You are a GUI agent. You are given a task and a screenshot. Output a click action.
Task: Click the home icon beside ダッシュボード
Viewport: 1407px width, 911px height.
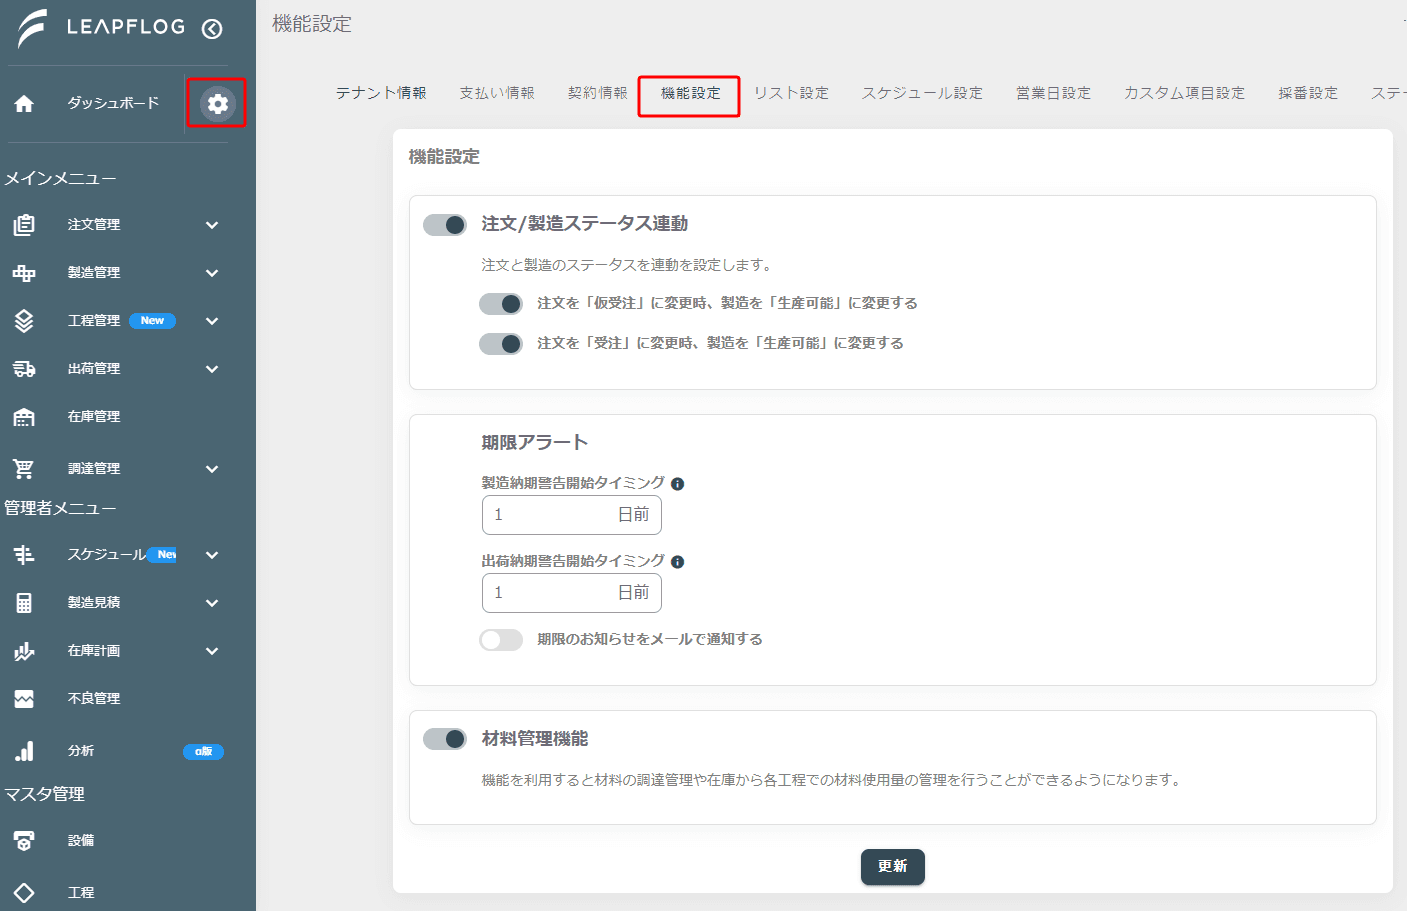(24, 103)
